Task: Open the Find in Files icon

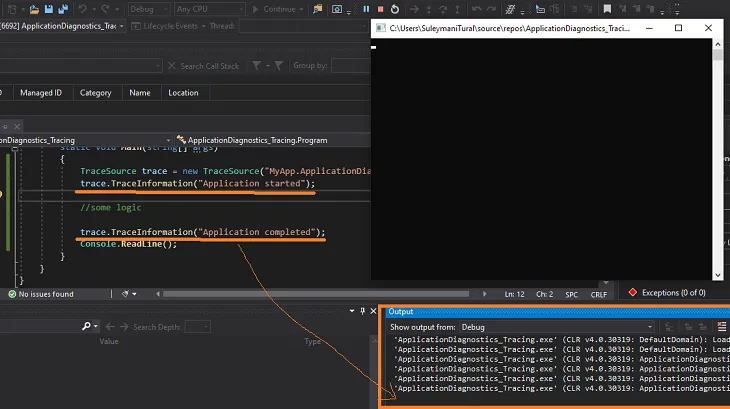Action: coord(318,9)
